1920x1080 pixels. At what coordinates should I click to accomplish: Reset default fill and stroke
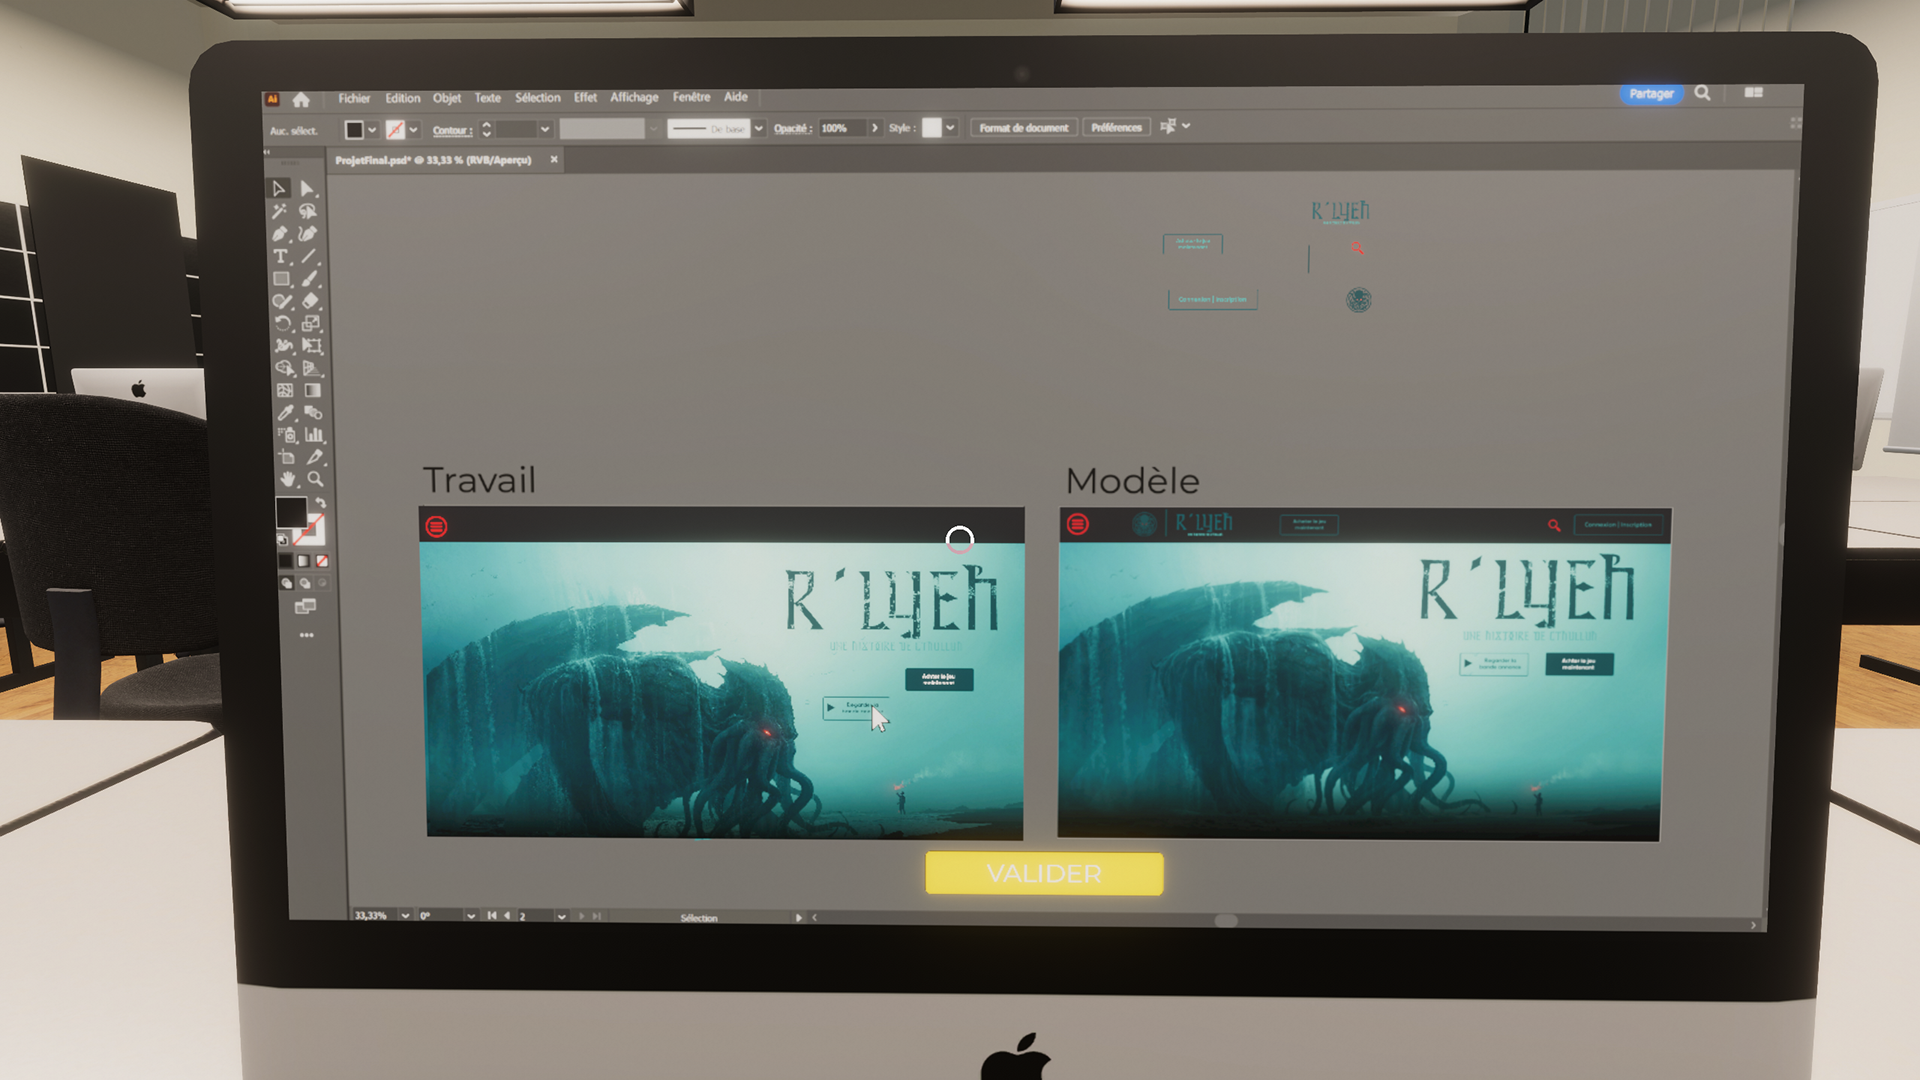pos(282,539)
